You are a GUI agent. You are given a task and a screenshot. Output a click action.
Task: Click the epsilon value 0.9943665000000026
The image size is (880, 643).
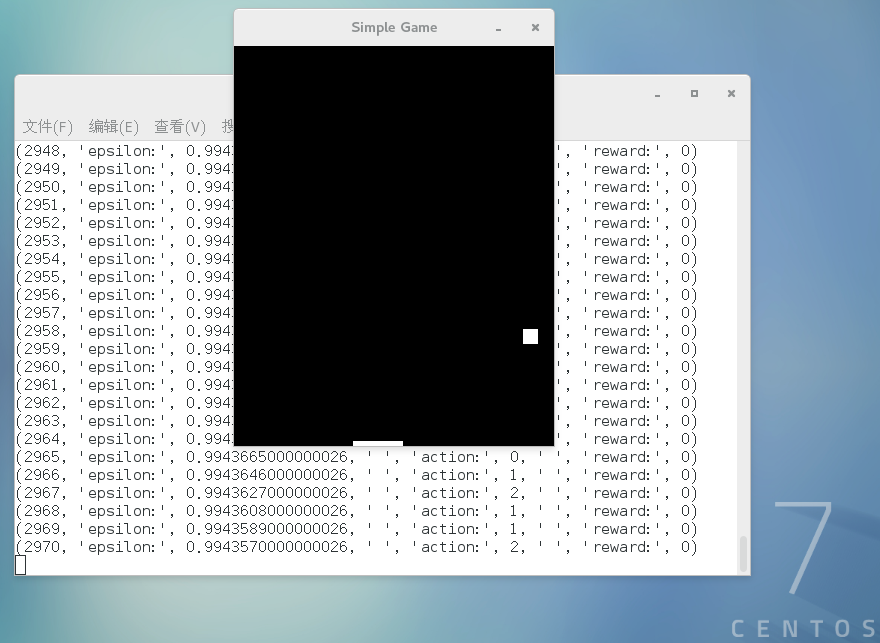[270, 457]
